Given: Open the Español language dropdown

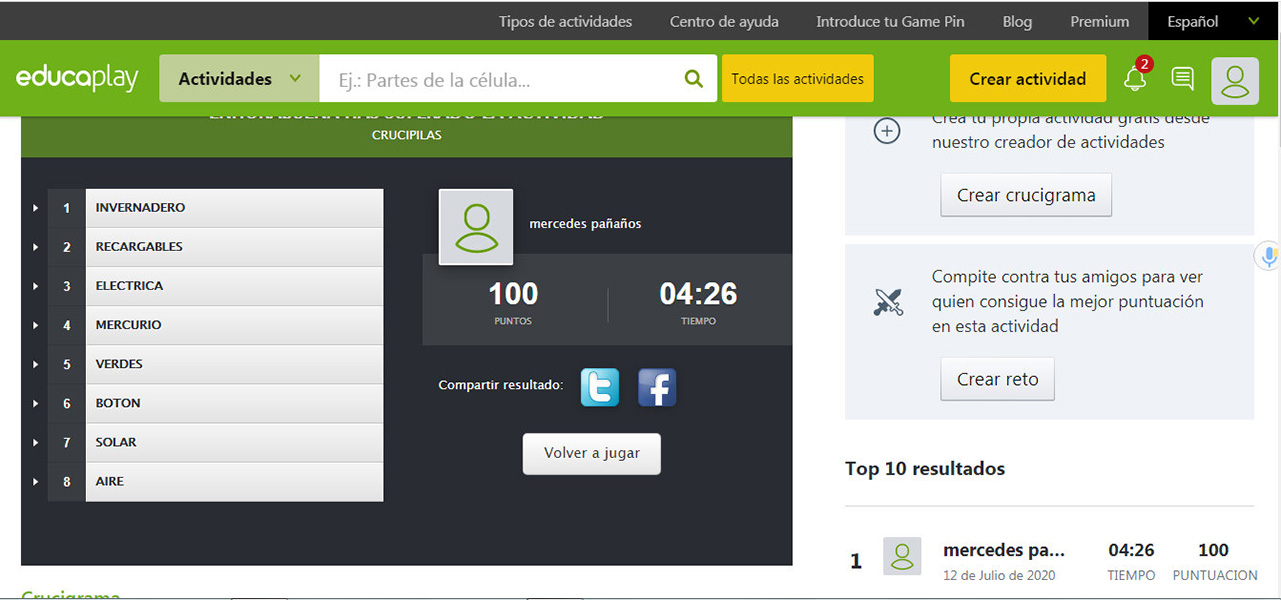Looking at the screenshot, I should tap(1213, 21).
